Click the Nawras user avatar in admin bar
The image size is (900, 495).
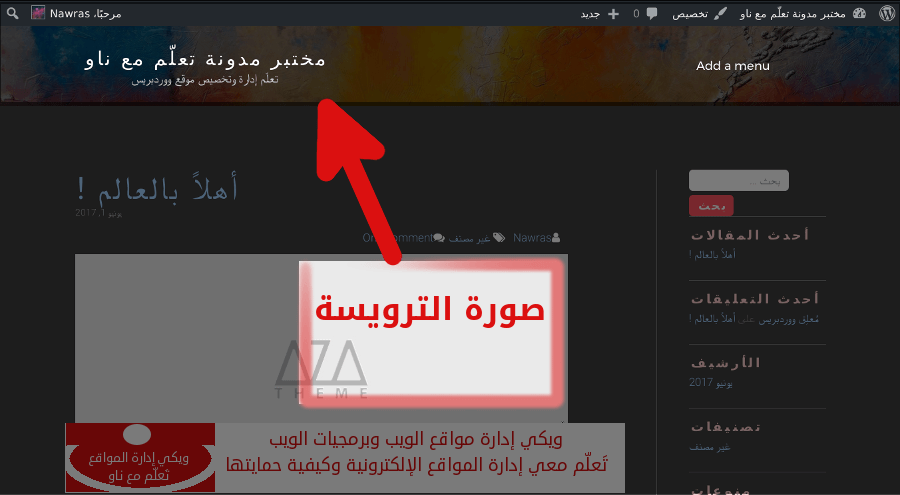pyautogui.click(x=38, y=13)
